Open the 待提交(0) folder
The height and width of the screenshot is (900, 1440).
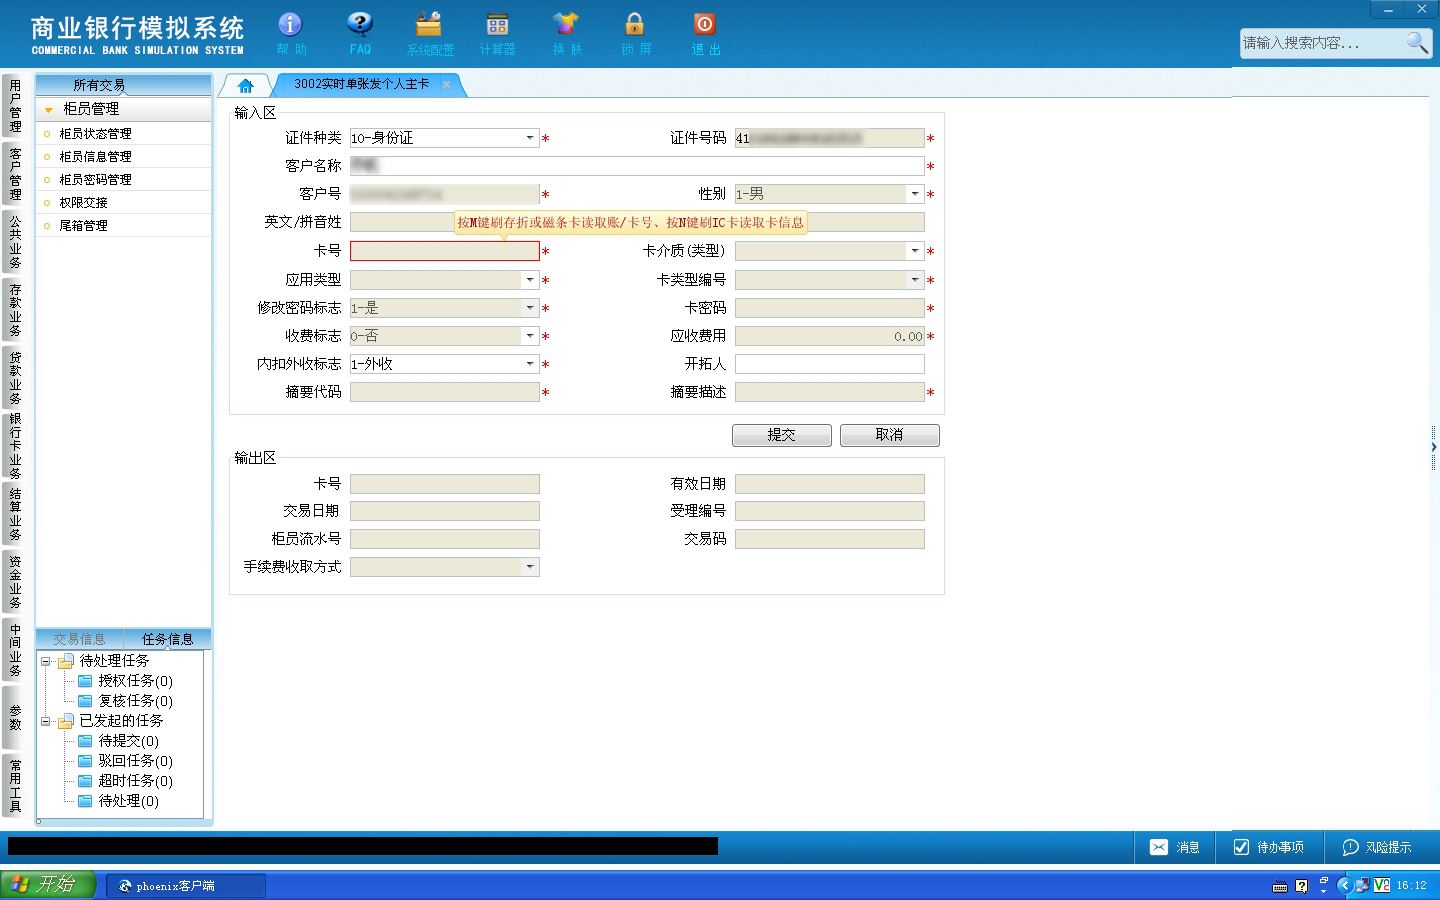(x=118, y=741)
